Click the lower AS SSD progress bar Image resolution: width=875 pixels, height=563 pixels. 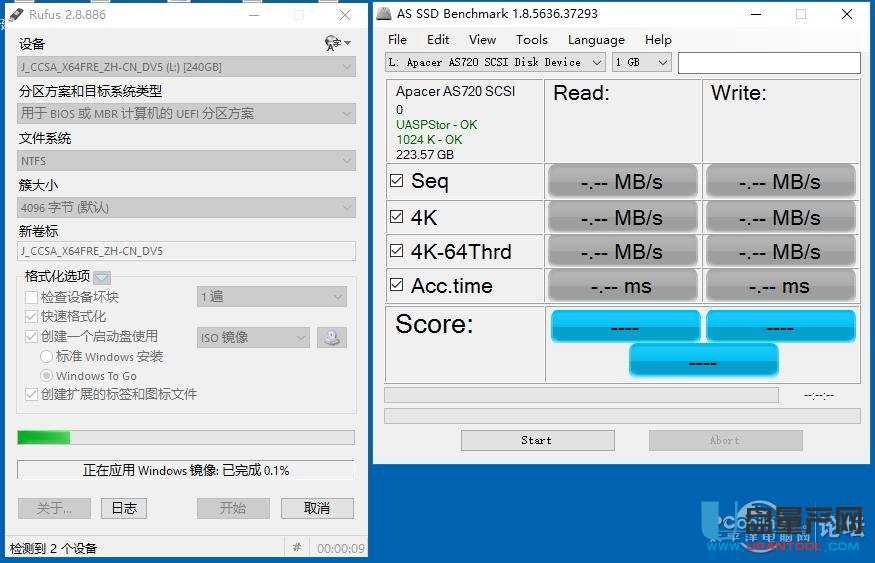pos(622,416)
